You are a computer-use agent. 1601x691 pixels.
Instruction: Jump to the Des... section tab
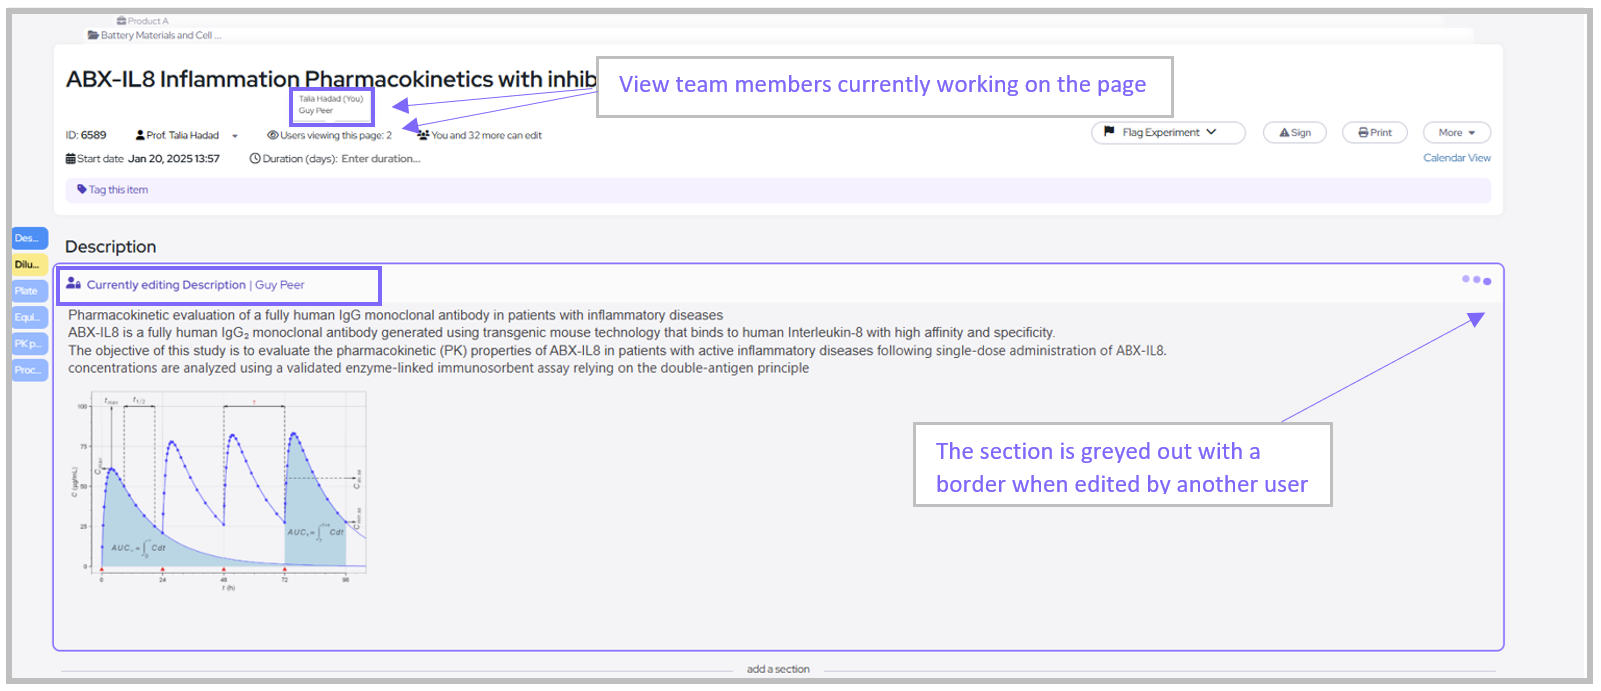pos(29,238)
